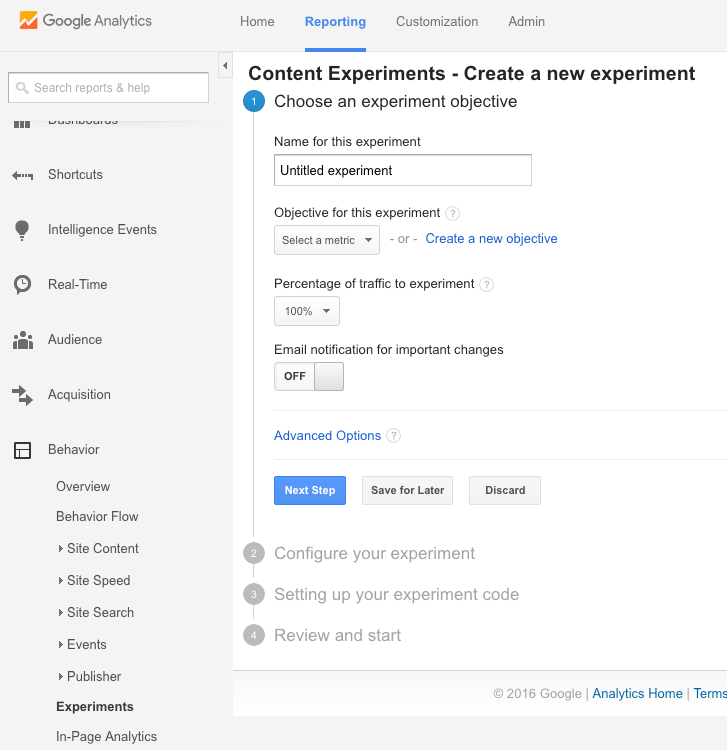
Task: Click step 2 Configure your experiment
Action: click(x=375, y=553)
